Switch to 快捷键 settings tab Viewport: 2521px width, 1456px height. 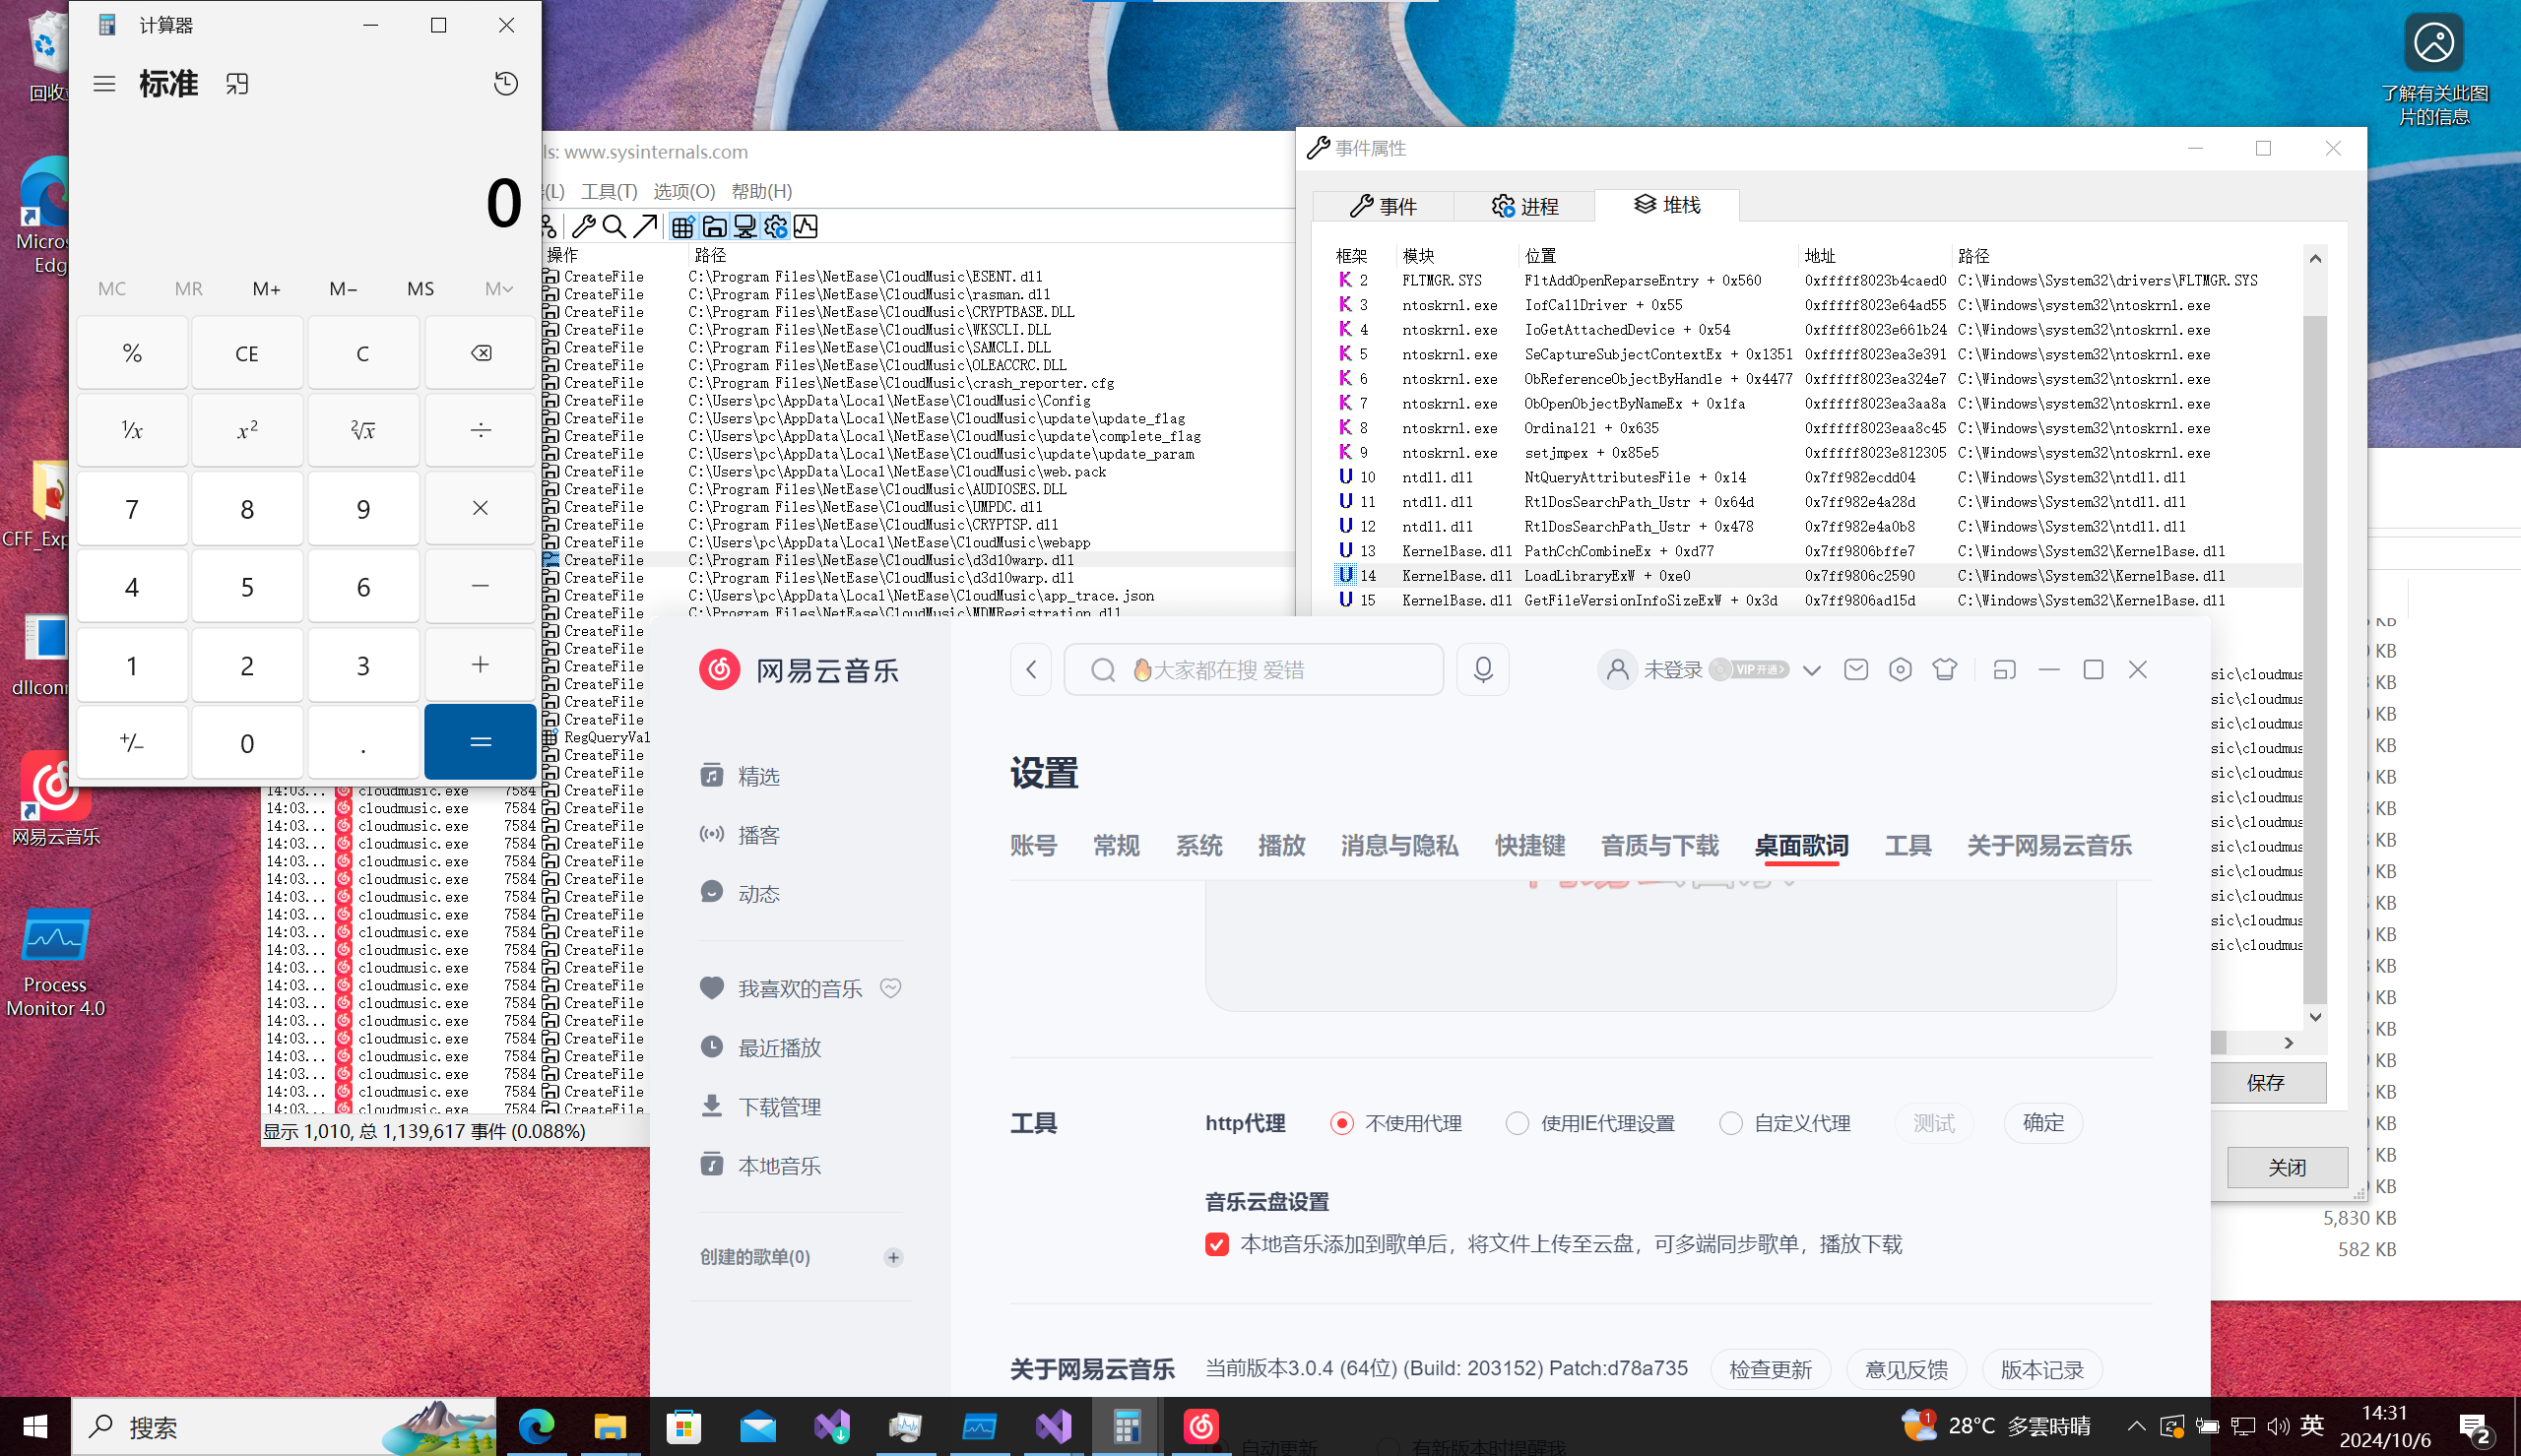coord(1529,846)
